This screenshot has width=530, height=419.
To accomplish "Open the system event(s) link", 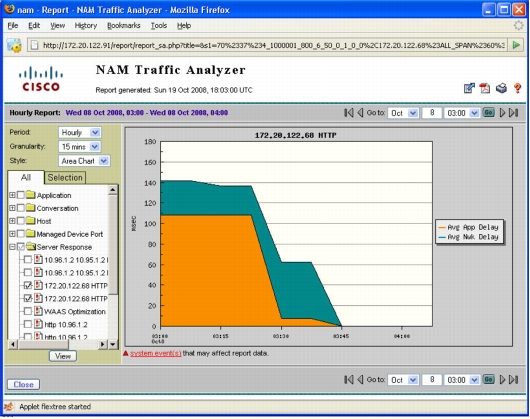I will pos(155,353).
